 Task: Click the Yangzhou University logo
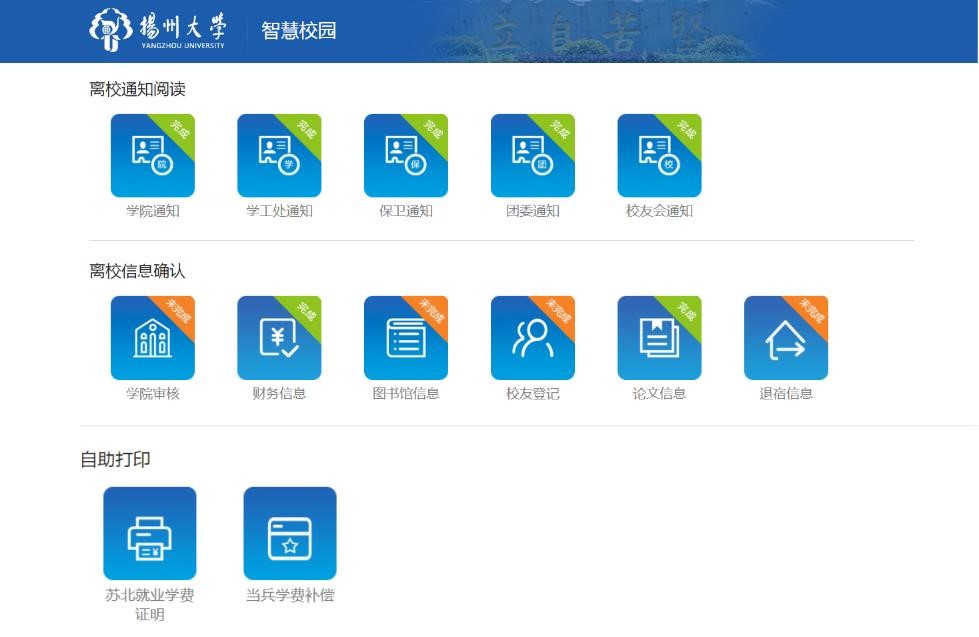pyautogui.click(x=158, y=30)
